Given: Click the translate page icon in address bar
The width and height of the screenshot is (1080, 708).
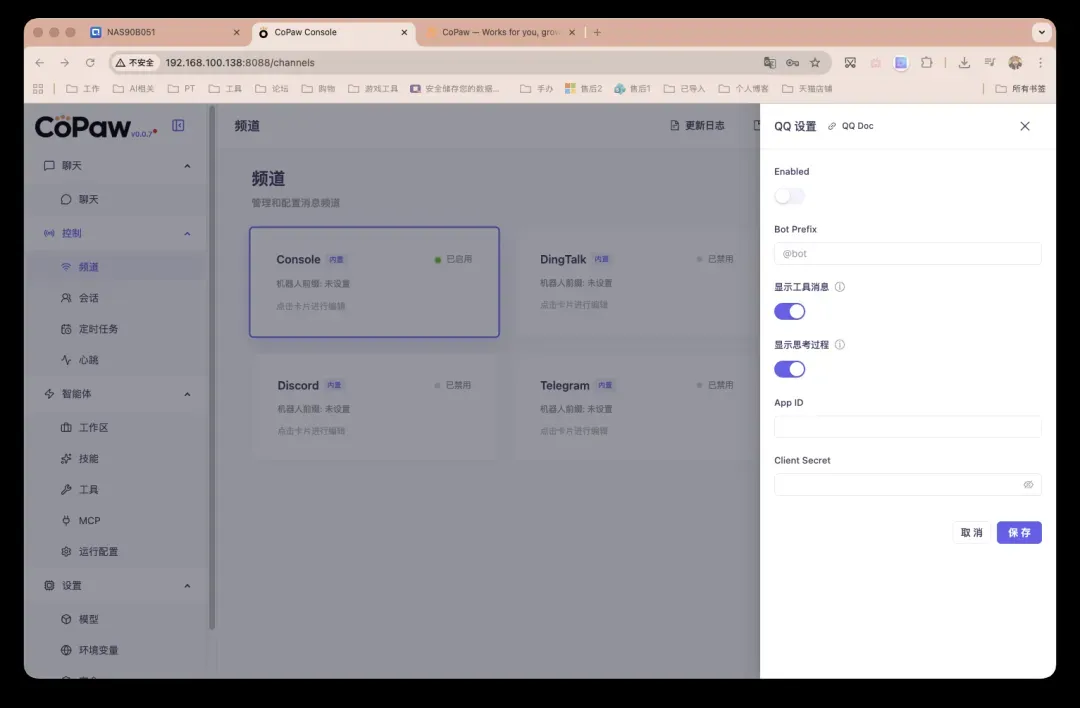Looking at the screenshot, I should click(769, 62).
